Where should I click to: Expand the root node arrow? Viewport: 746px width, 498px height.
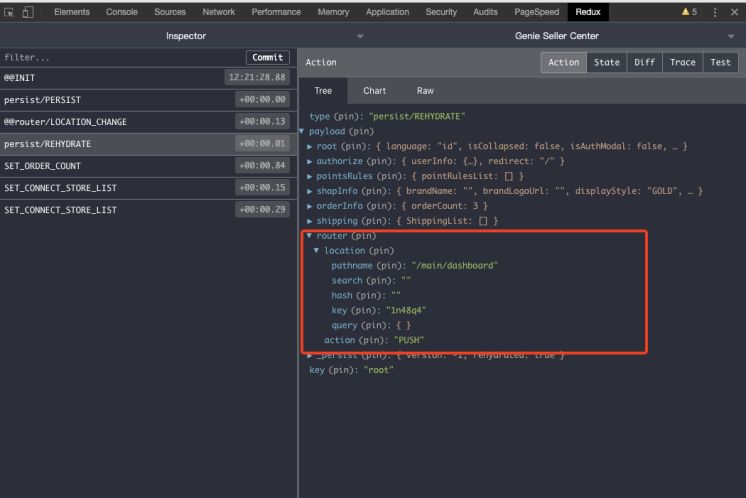click(309, 146)
